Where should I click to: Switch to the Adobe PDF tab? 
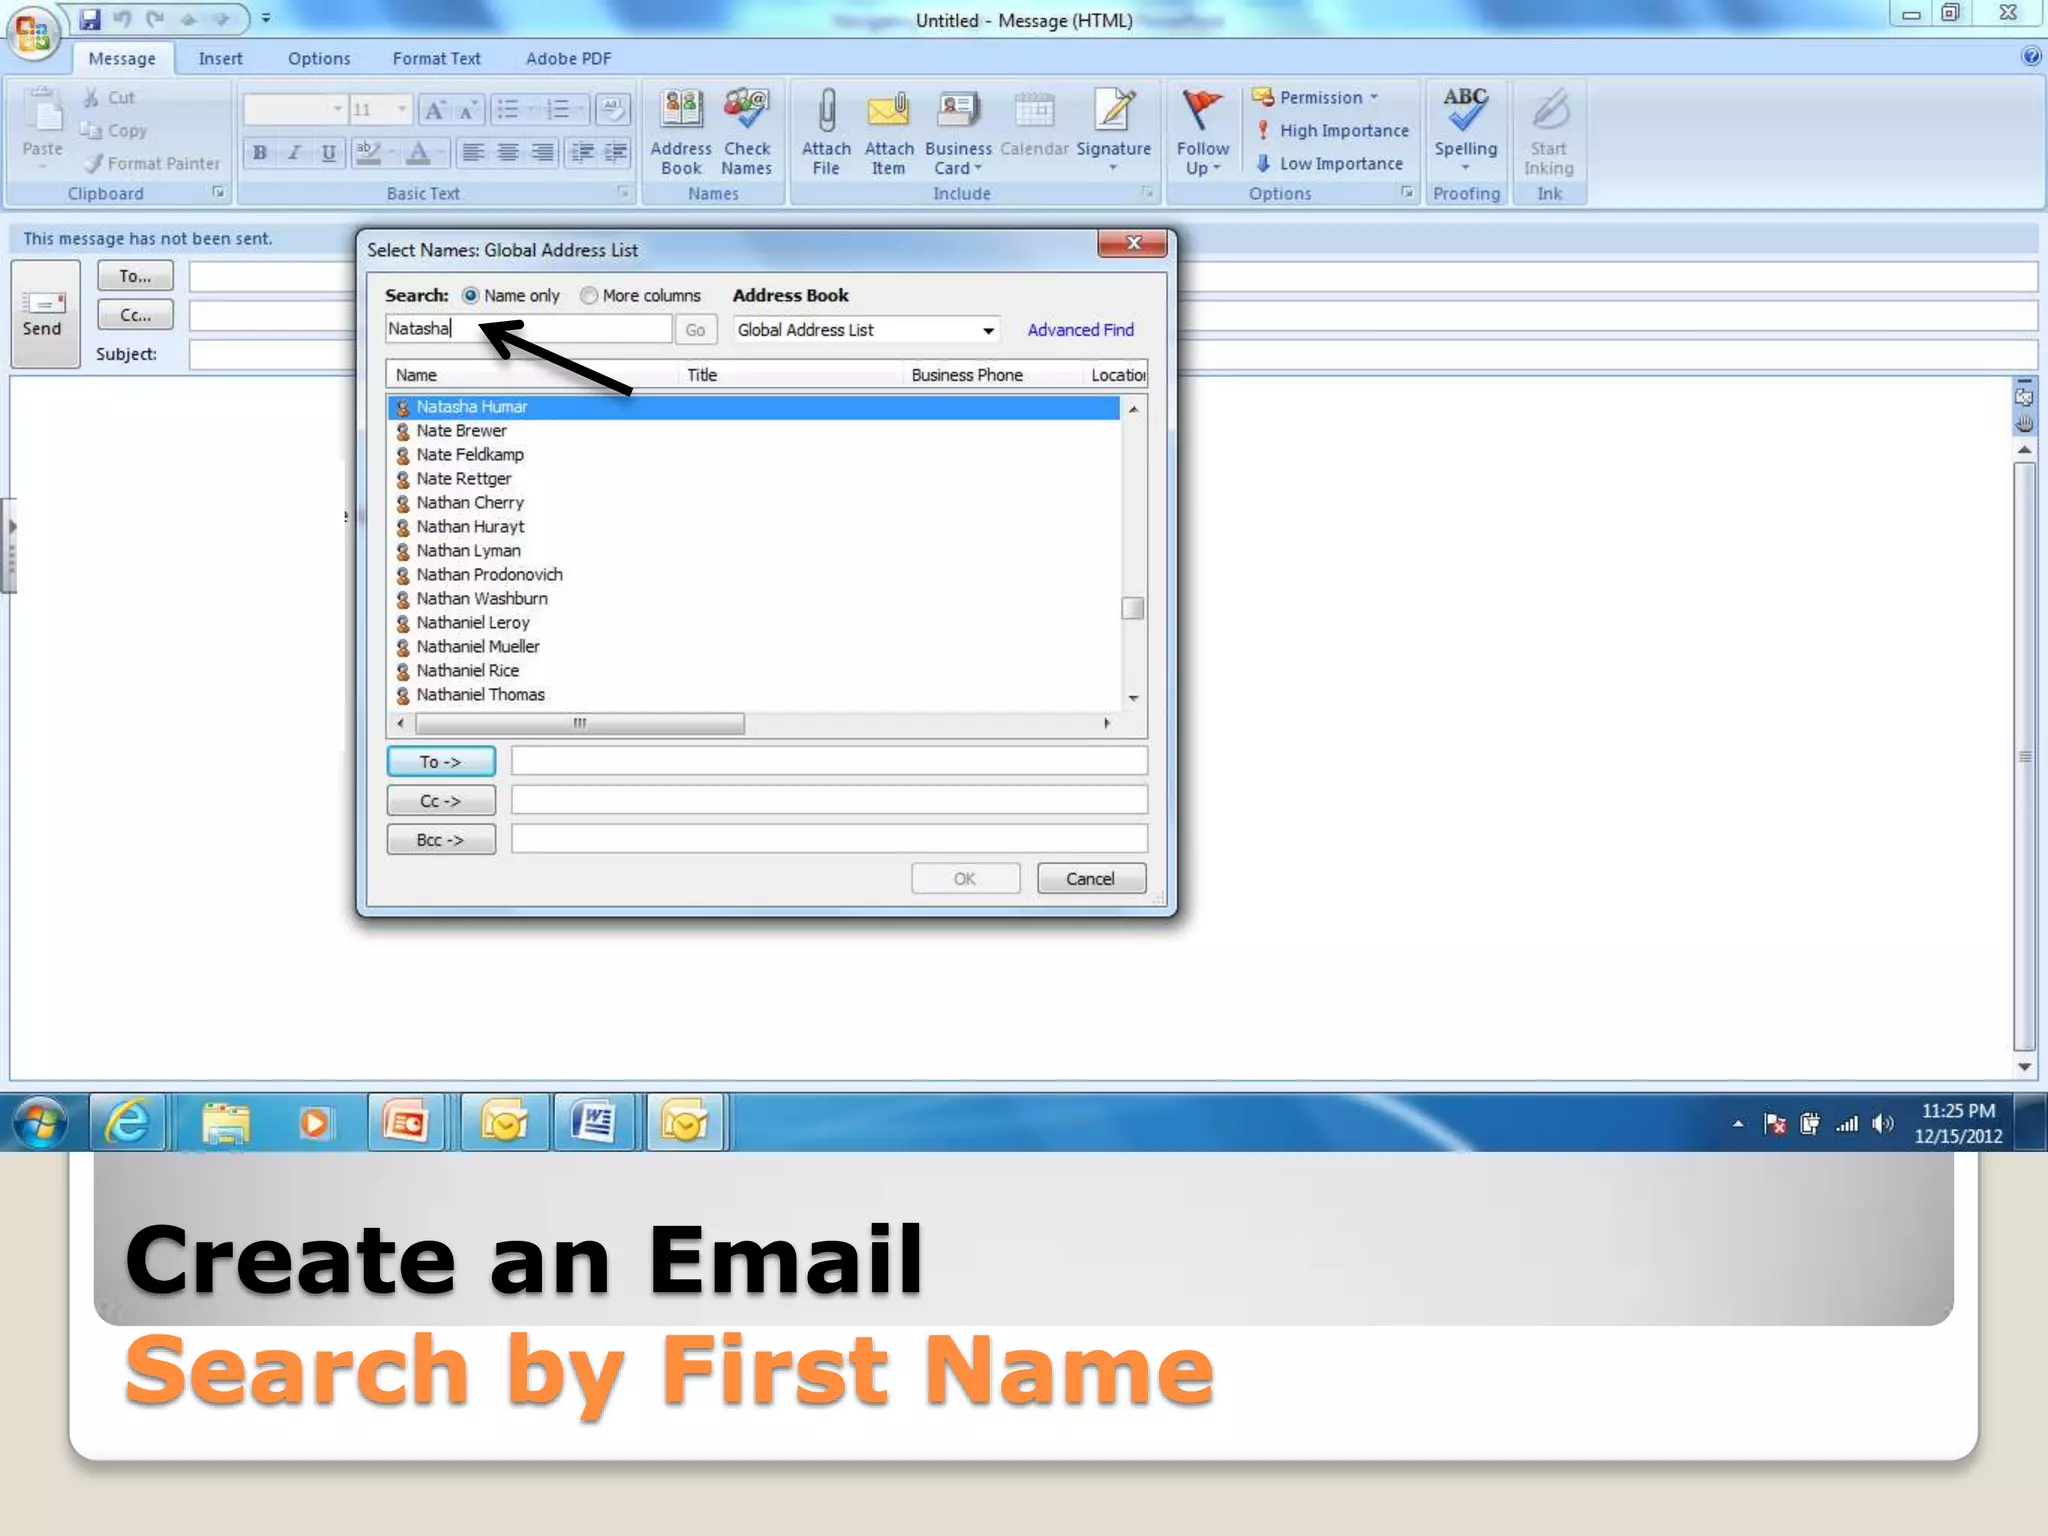click(568, 59)
